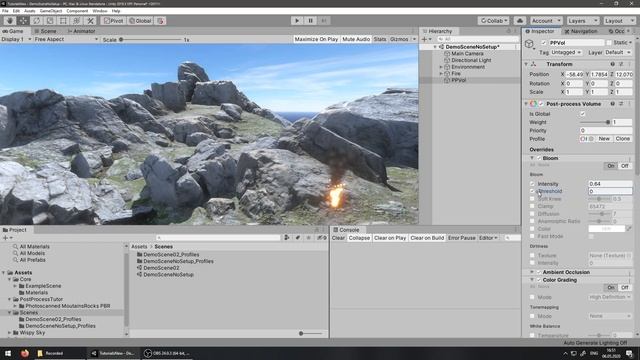Toggle the PPVol active checkbox
Image resolution: width=640 pixels, height=360 pixels.
543,43
